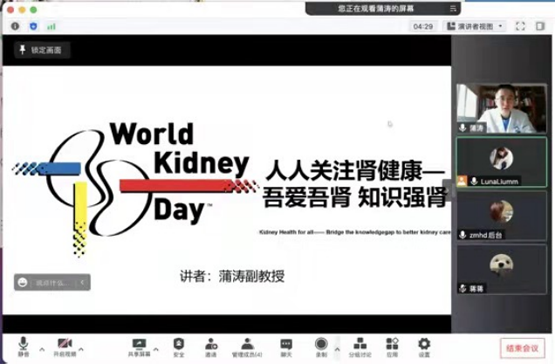Mute the microphone (静音)
Screen dimensions: 555x364
[x=23, y=347]
